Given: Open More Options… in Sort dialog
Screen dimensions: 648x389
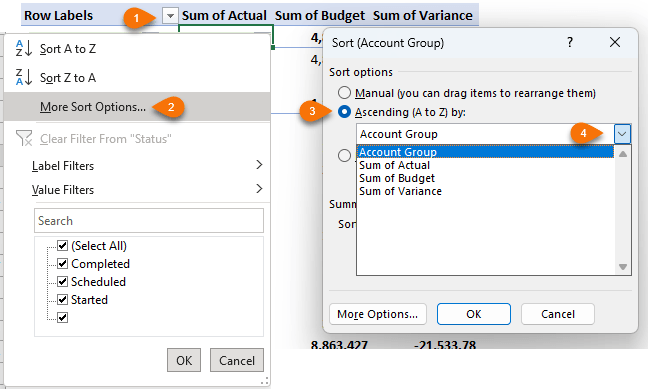Looking at the screenshot, I should 378,314.
